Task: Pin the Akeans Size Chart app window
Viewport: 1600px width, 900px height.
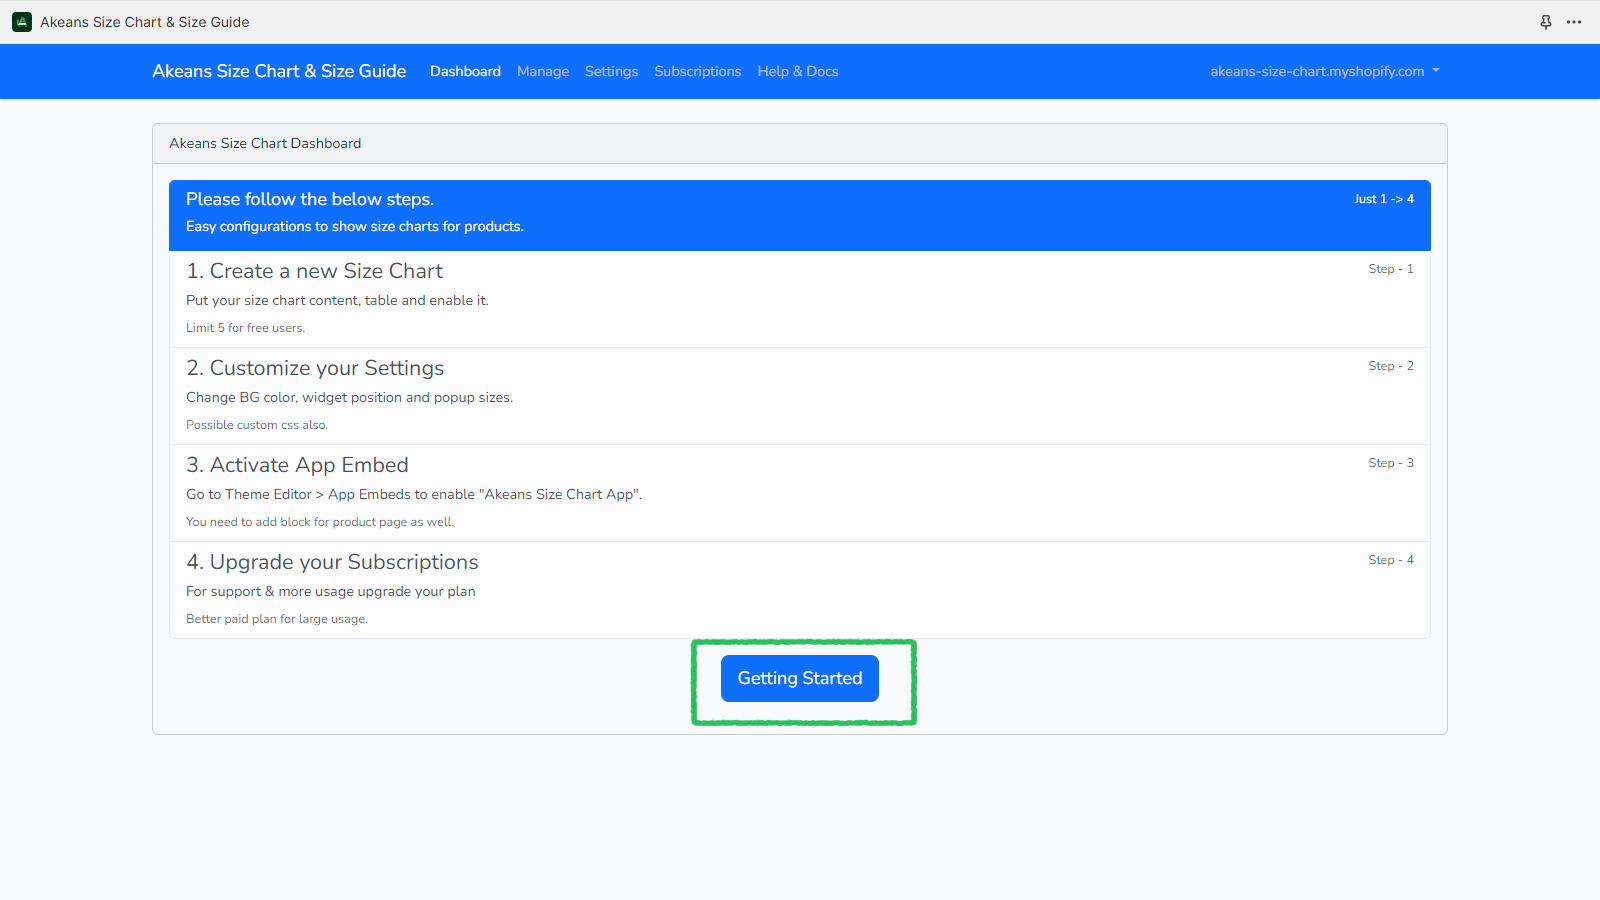Action: (1546, 21)
